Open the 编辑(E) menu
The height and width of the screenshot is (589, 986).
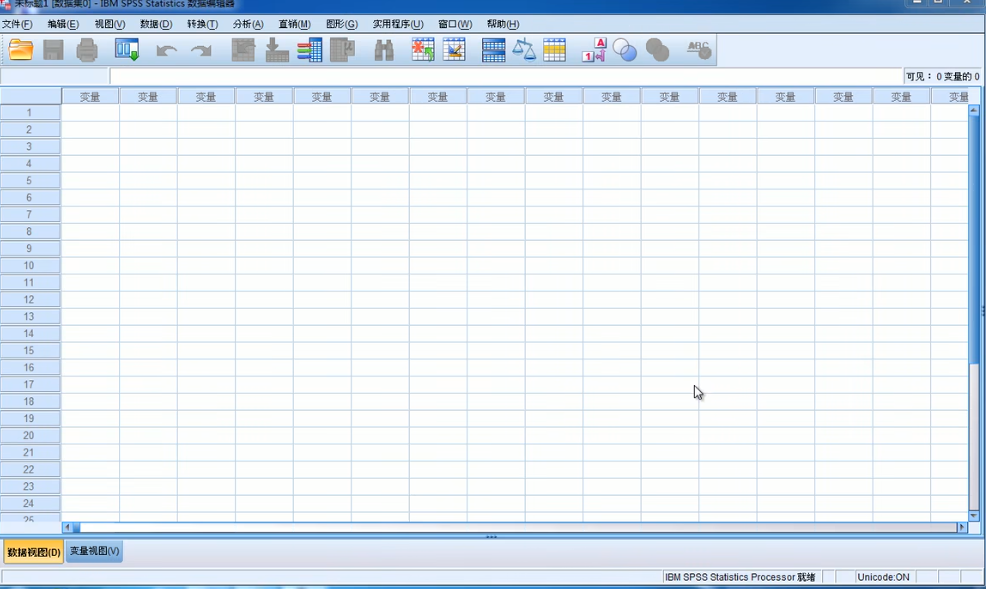(x=63, y=24)
